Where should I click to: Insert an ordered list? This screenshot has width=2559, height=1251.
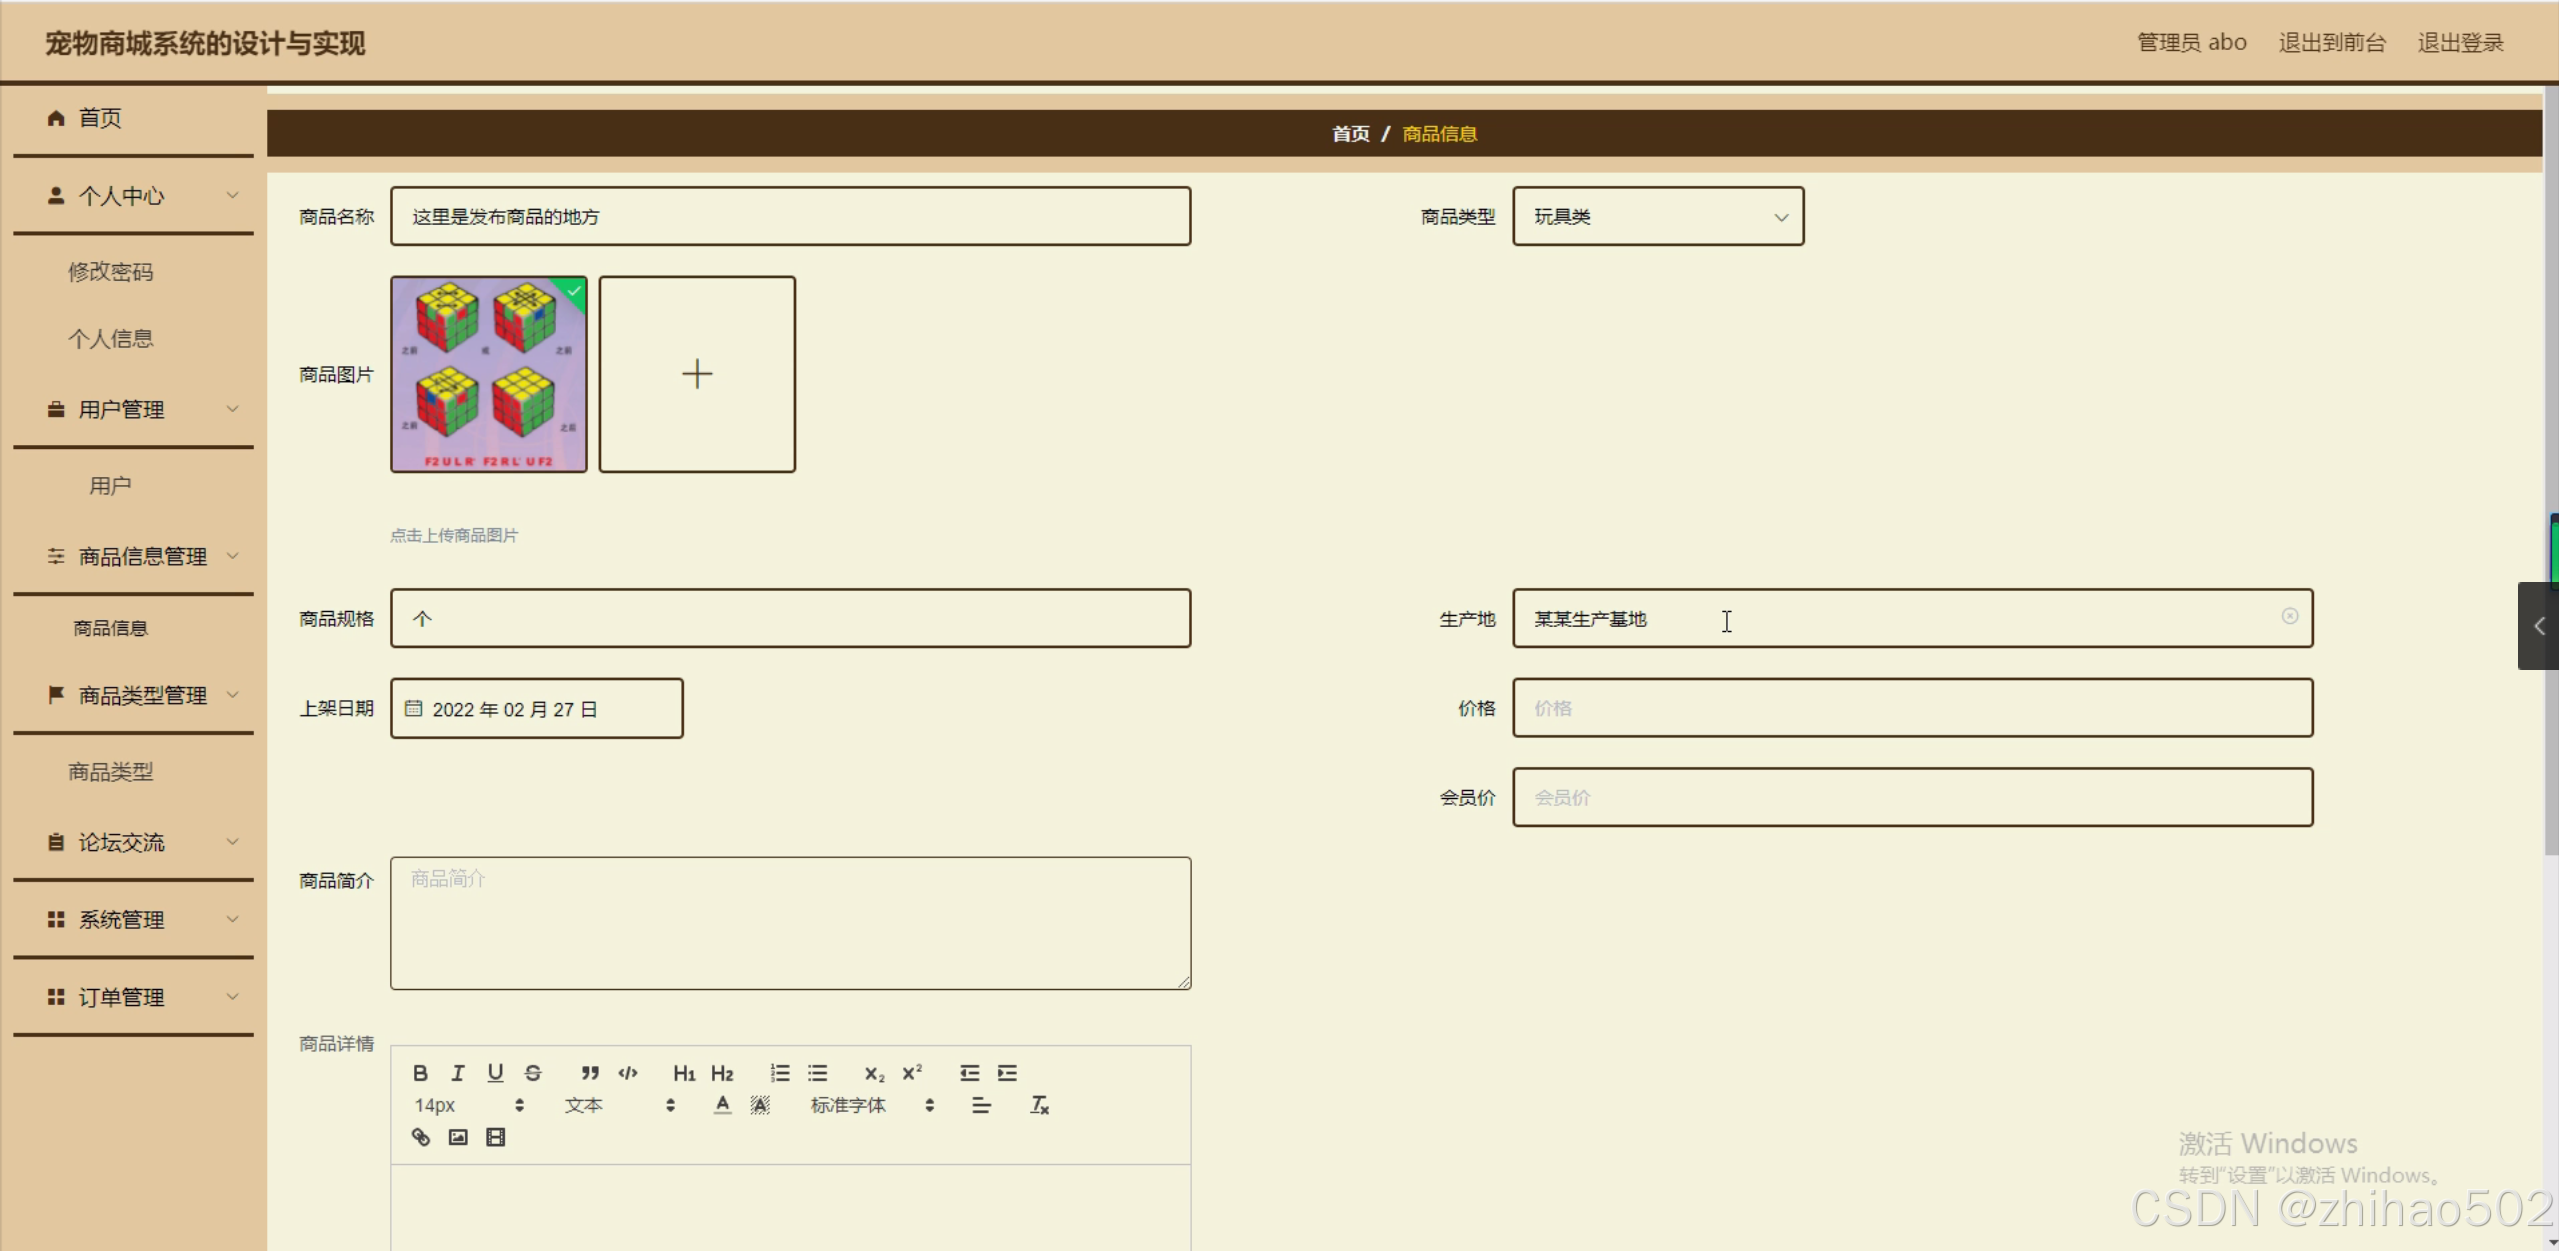coord(780,1073)
